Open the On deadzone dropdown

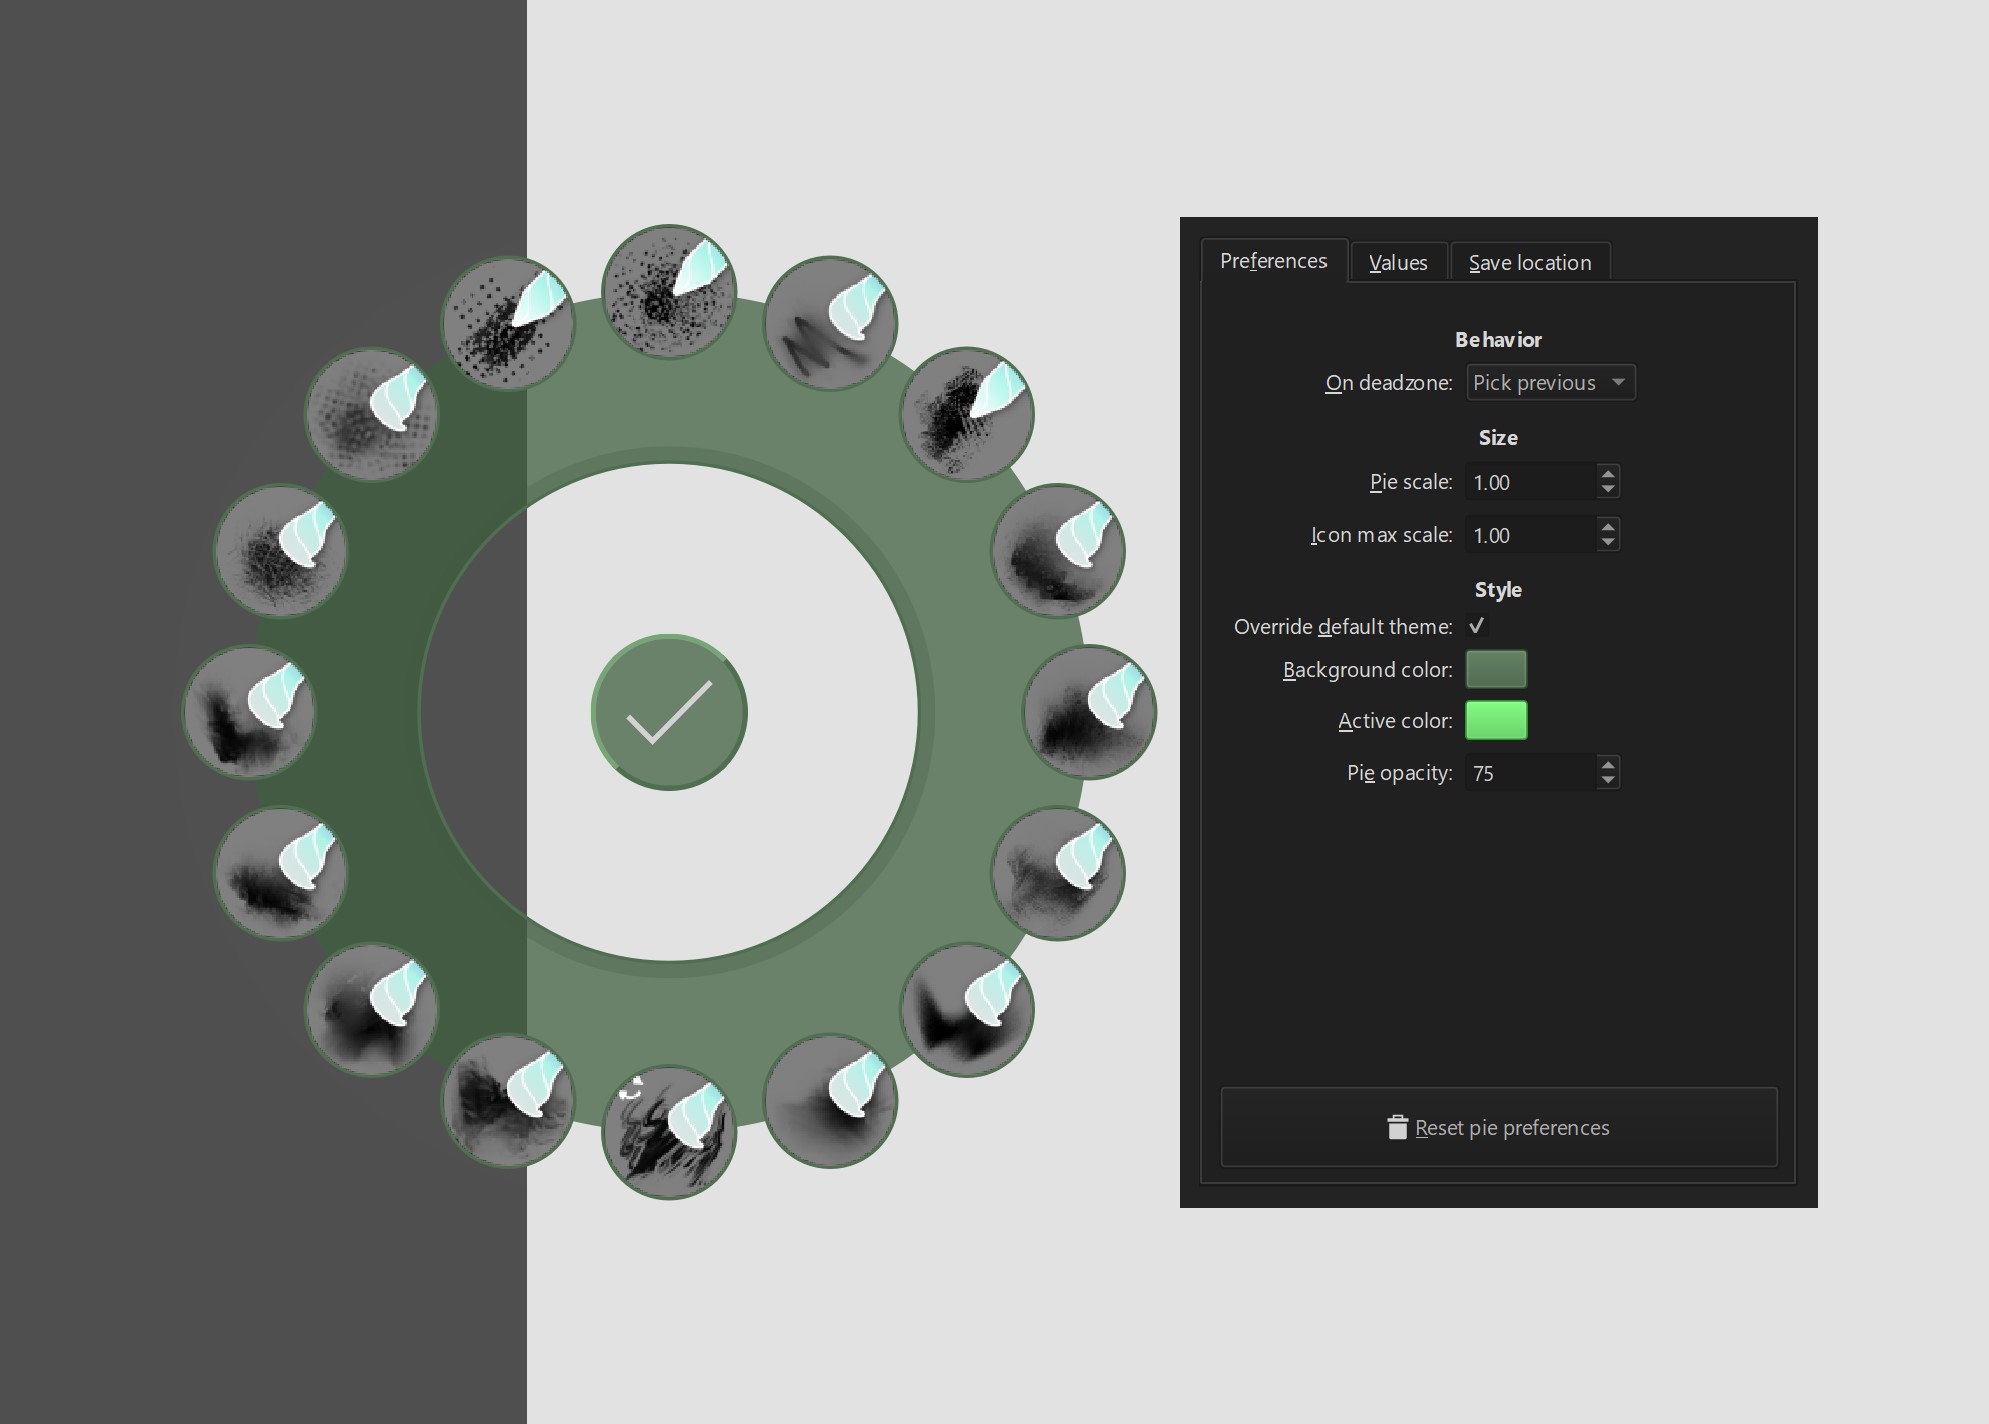click(x=1550, y=383)
